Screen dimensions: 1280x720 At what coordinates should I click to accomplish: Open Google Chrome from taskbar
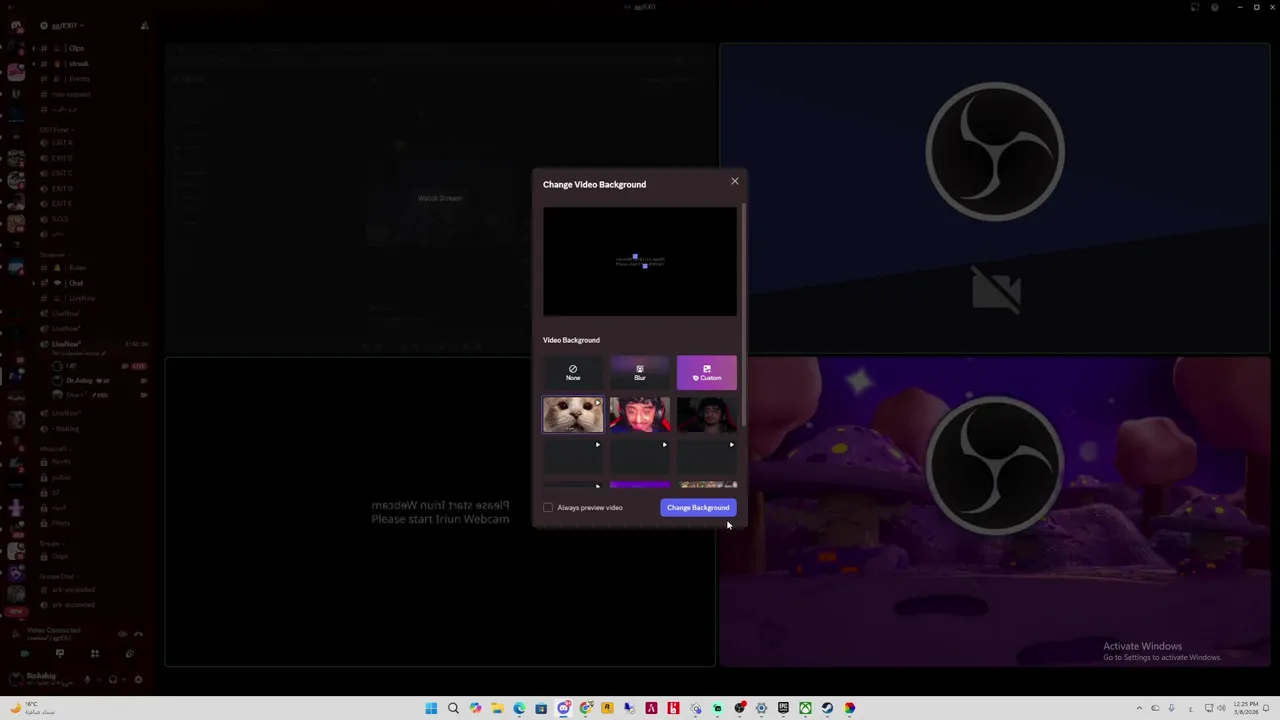point(585,708)
